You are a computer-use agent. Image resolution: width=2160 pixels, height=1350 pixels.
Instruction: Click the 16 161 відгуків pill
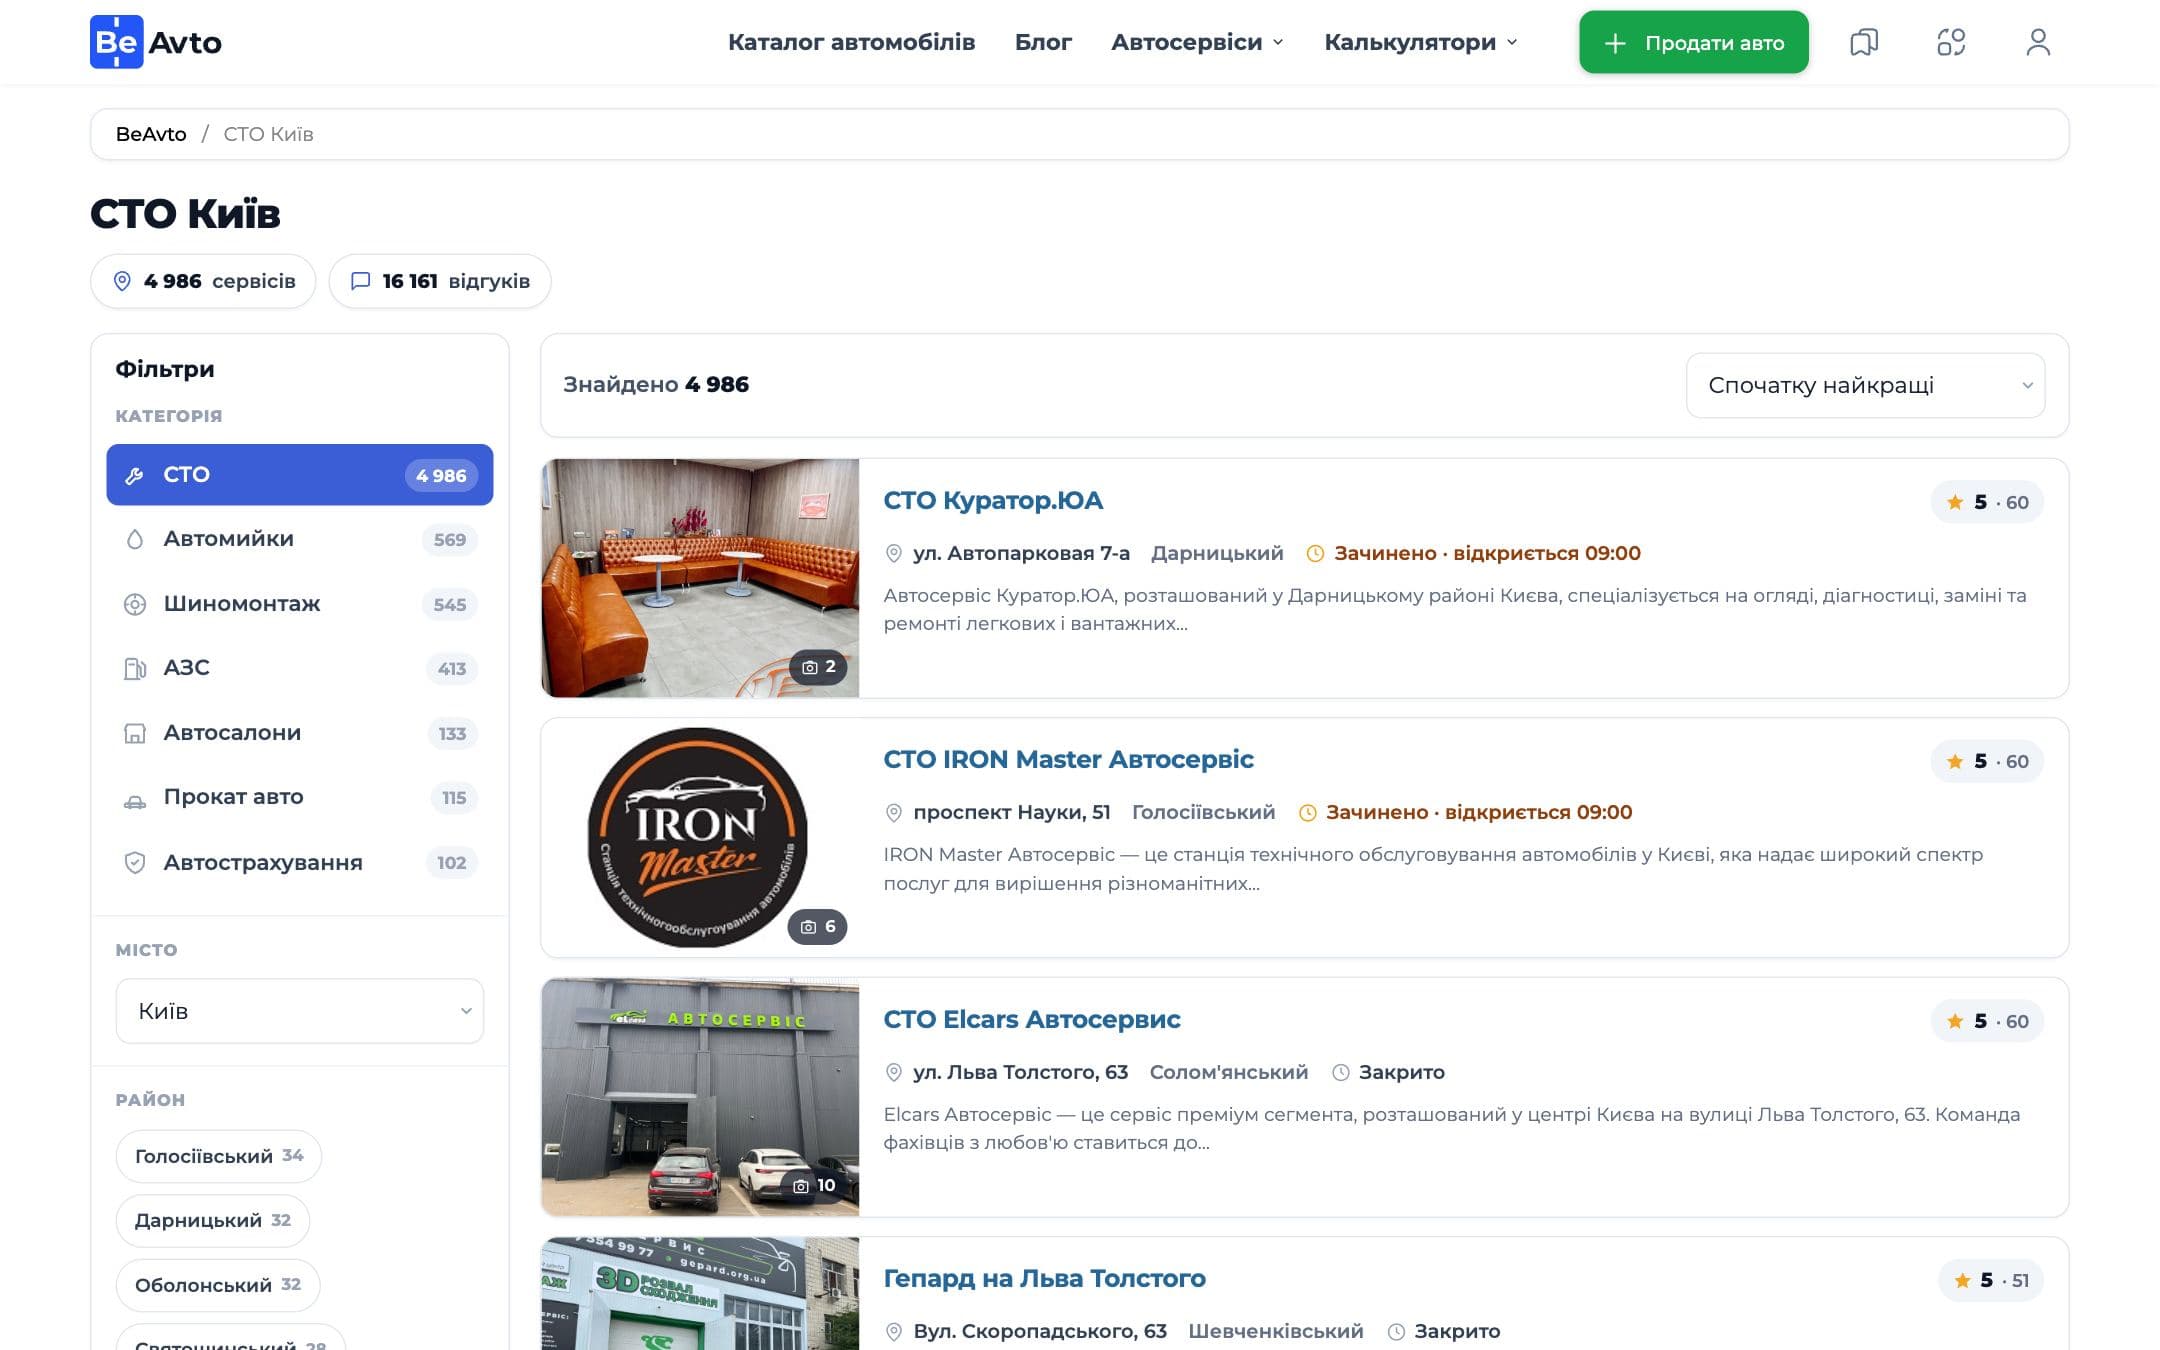pos(439,281)
